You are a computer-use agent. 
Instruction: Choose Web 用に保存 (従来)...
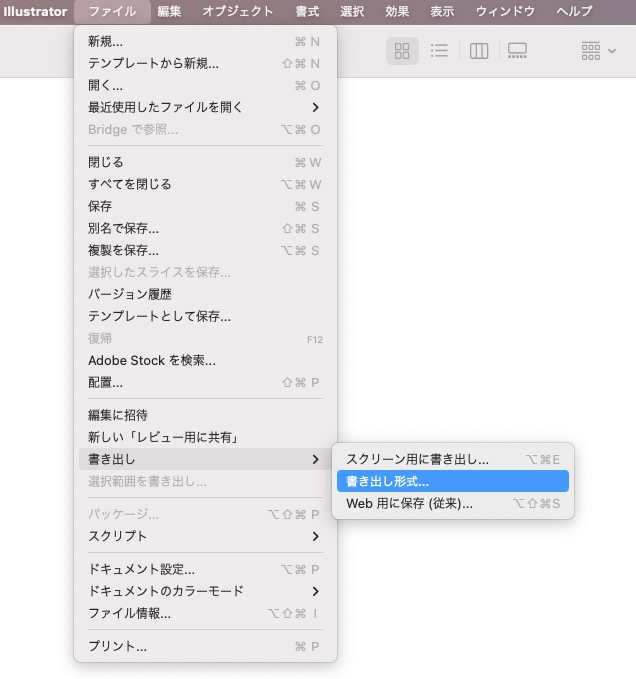tap(452, 503)
